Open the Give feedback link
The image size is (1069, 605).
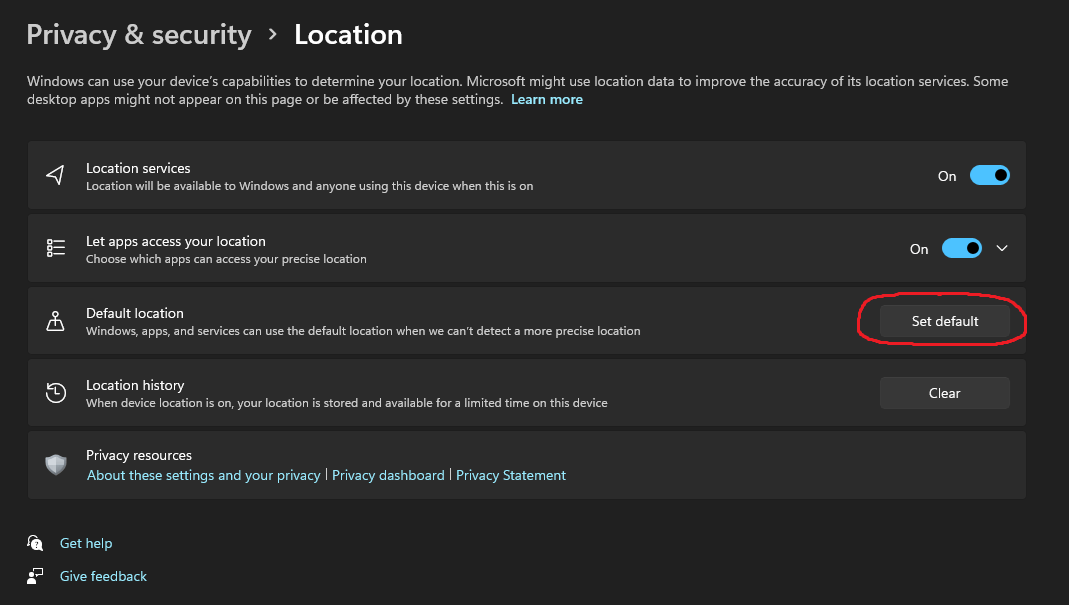click(103, 576)
